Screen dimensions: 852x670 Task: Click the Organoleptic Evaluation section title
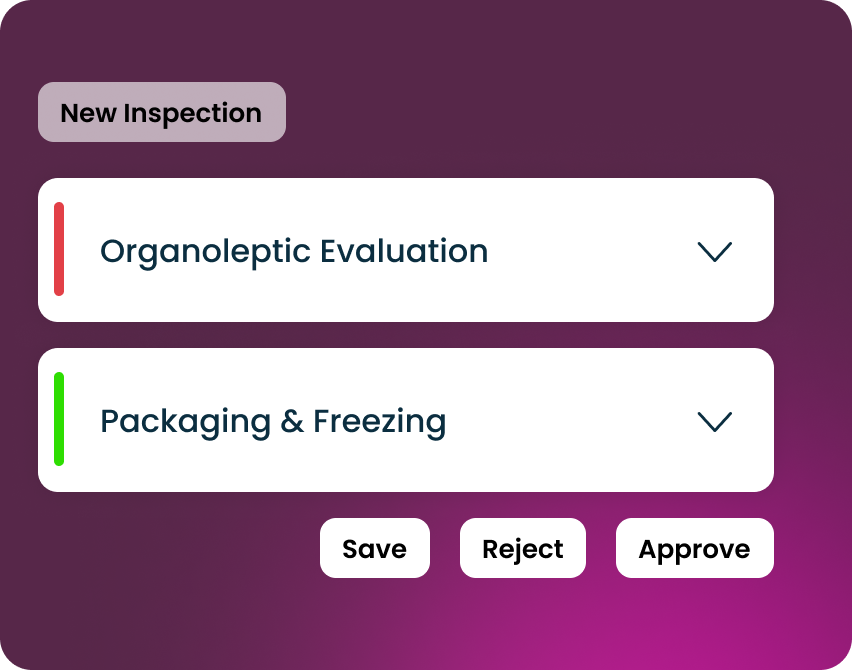click(x=294, y=251)
